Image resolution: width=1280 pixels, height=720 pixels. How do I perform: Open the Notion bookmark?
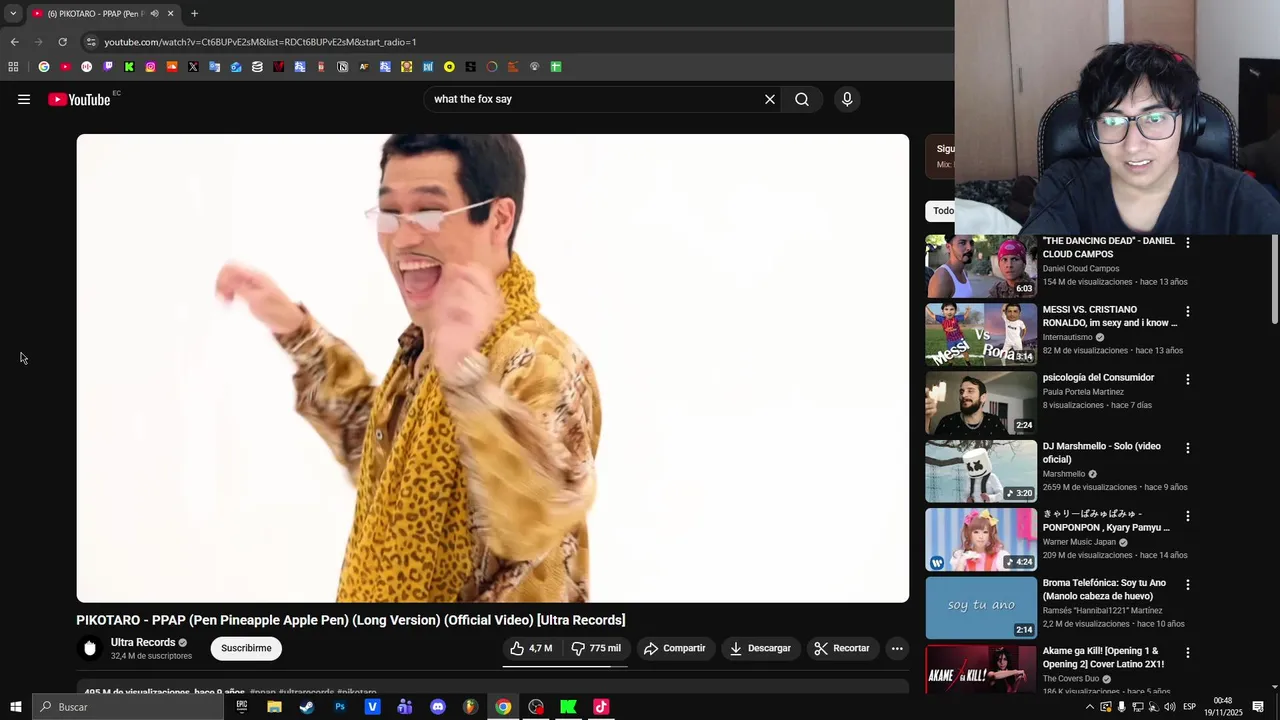342,67
